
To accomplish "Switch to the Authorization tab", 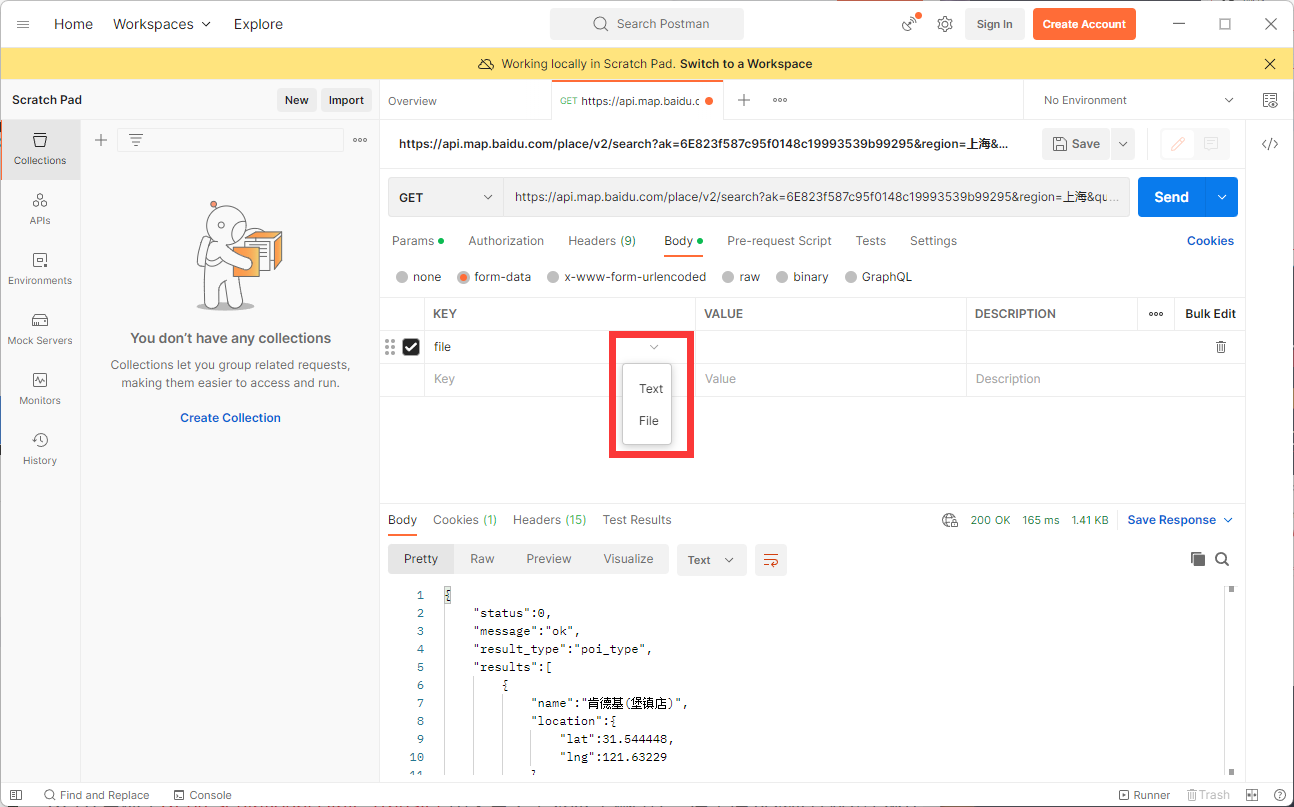I will pyautogui.click(x=506, y=241).
